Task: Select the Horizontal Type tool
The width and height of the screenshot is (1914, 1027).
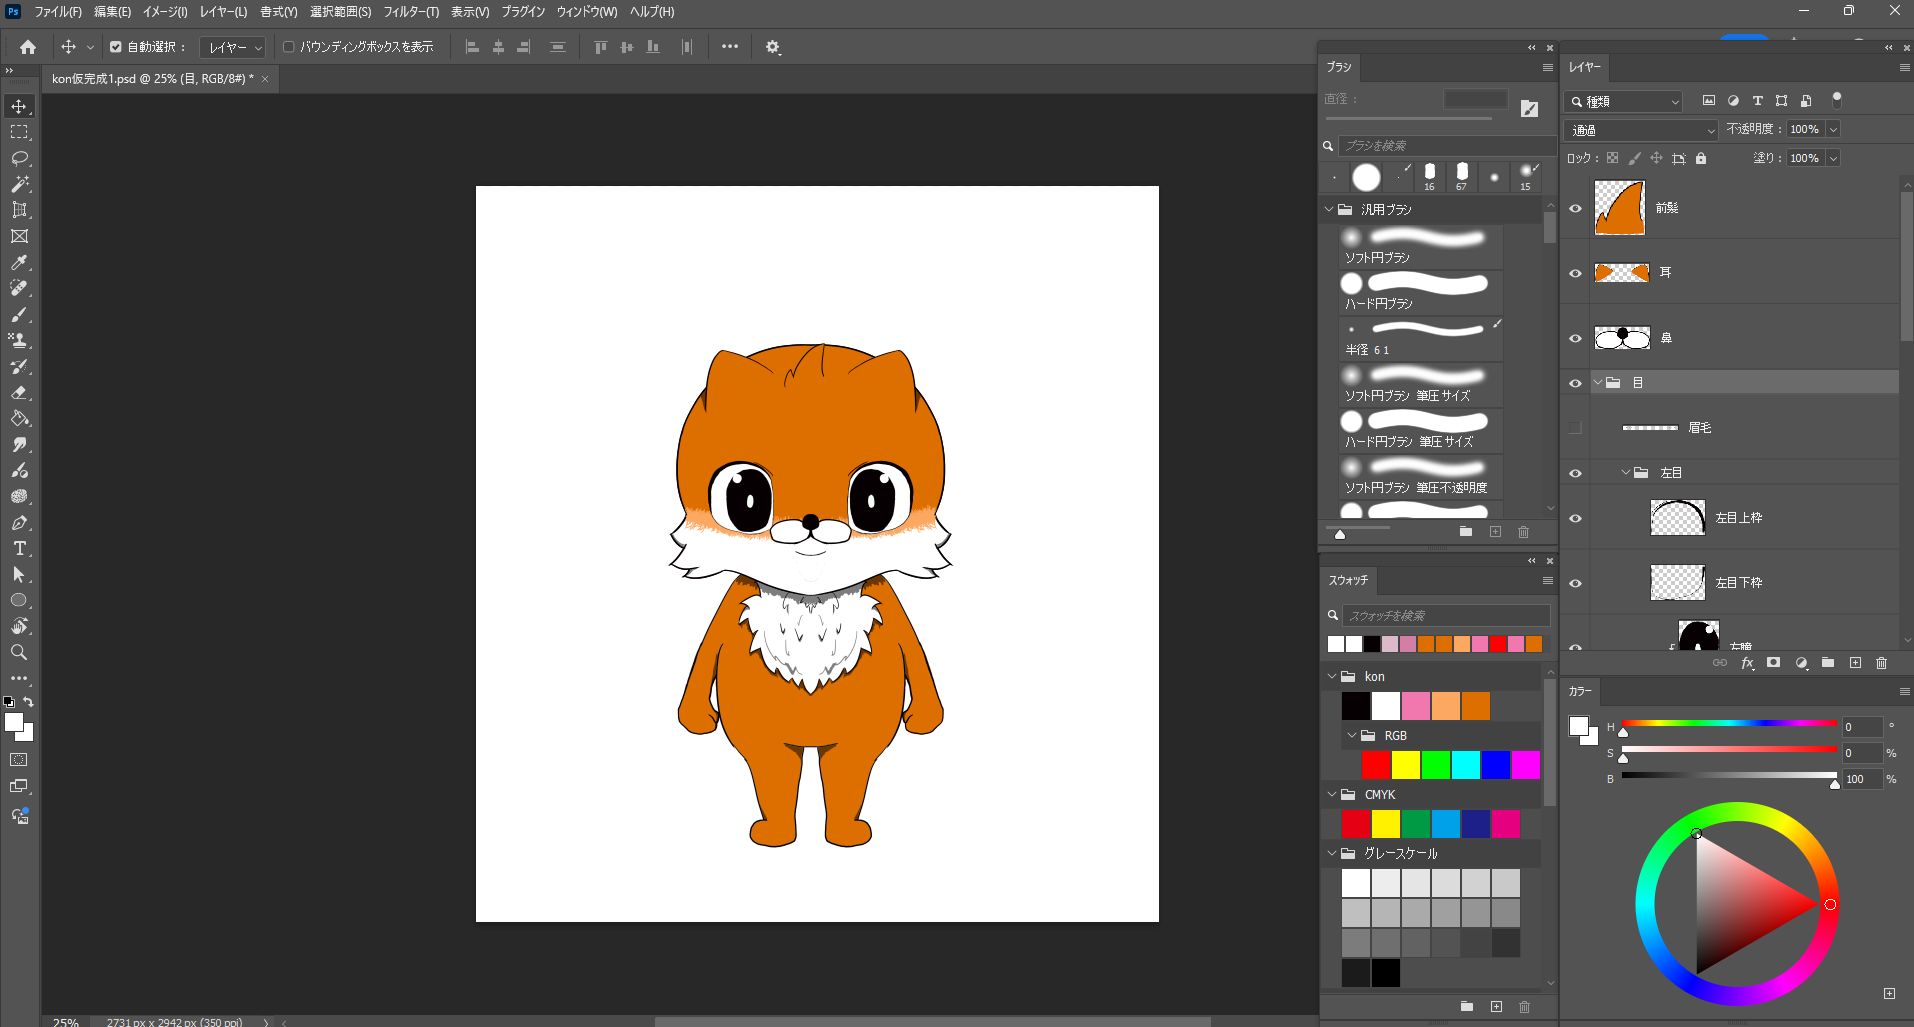Action: (19, 548)
